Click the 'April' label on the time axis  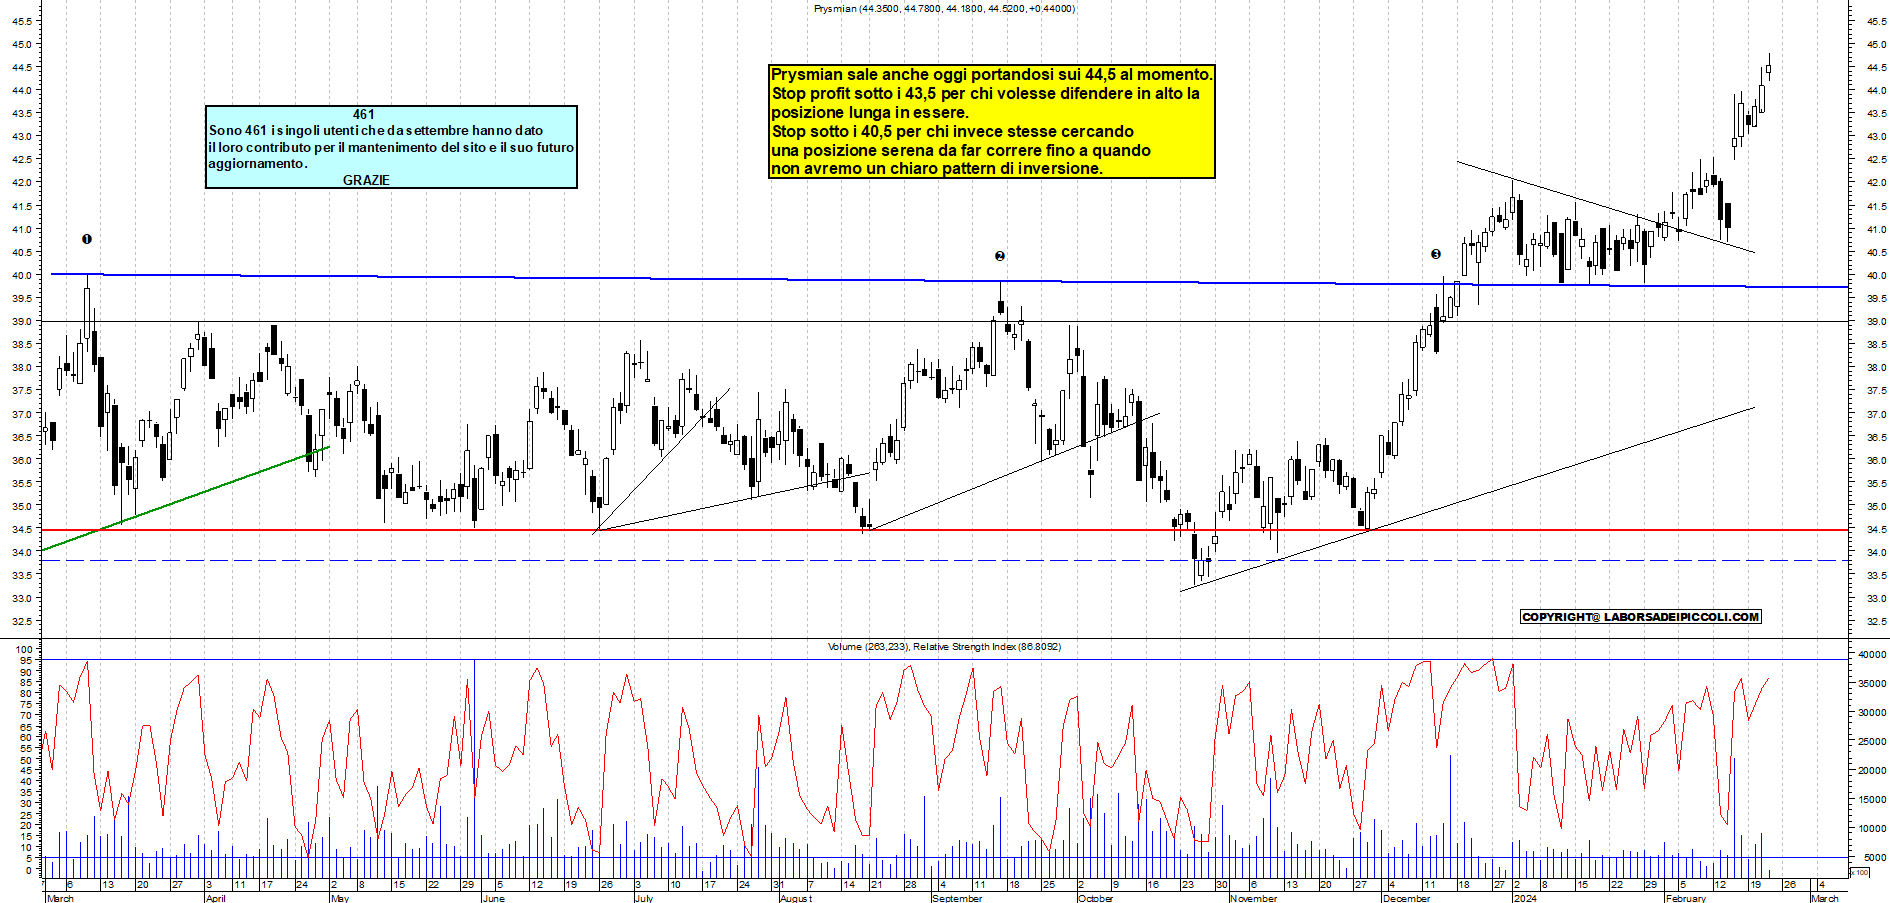tap(215, 898)
